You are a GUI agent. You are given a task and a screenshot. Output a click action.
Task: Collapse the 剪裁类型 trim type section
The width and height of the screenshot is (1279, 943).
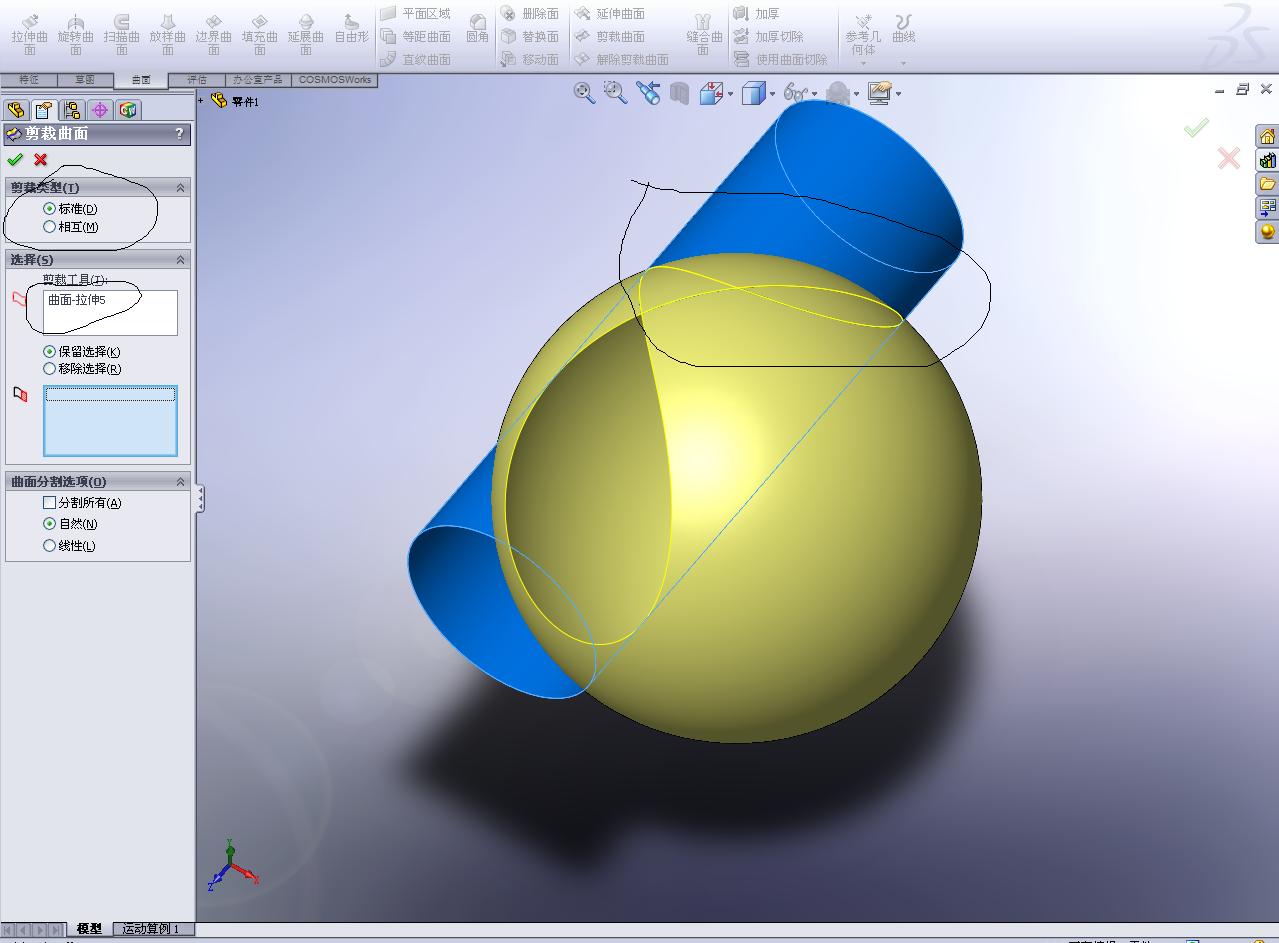coord(181,188)
